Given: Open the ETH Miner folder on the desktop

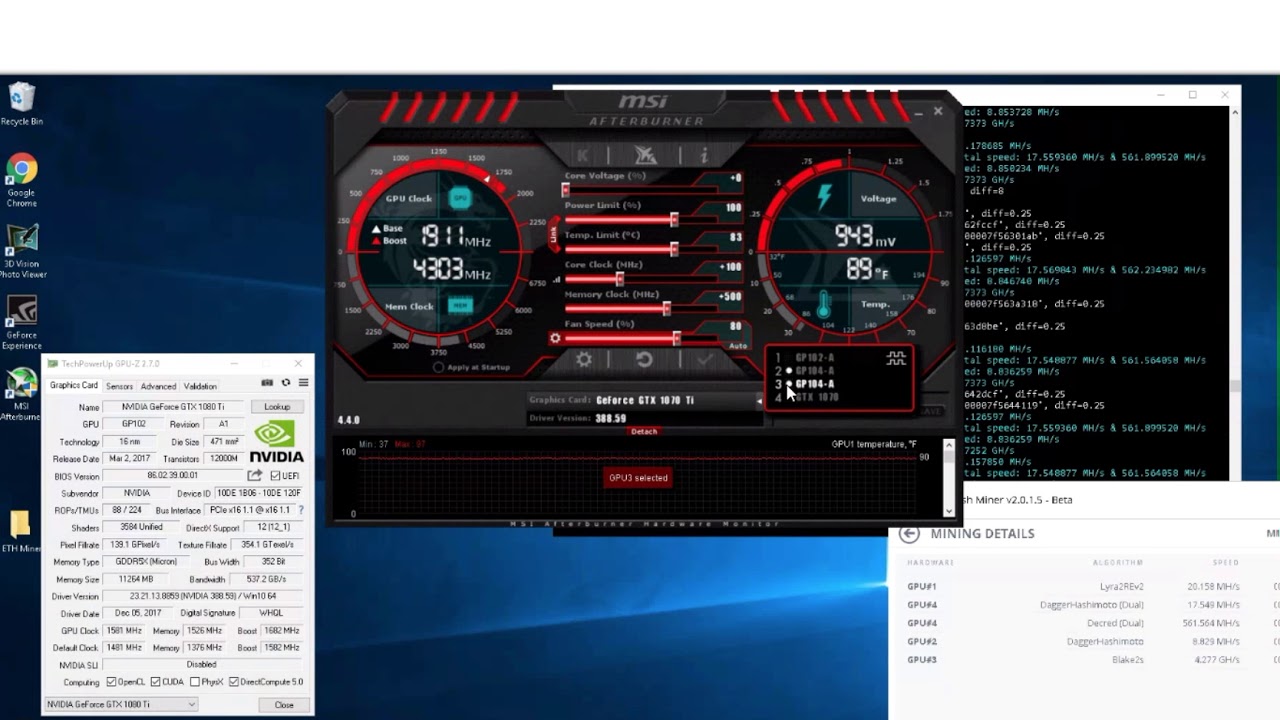Looking at the screenshot, I should coord(20,531).
